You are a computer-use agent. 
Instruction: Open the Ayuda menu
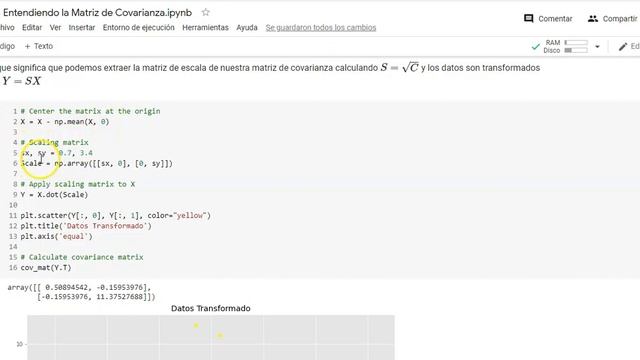coord(247,28)
